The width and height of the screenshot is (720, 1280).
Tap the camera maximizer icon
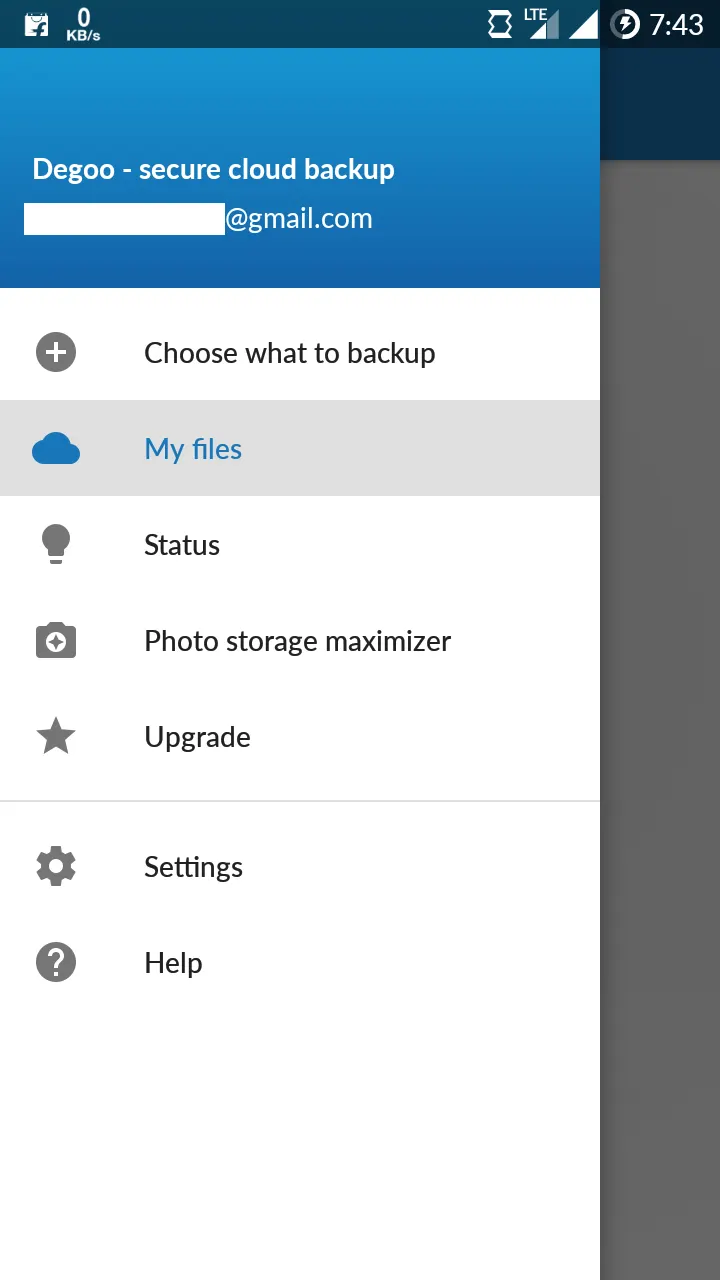point(56,640)
